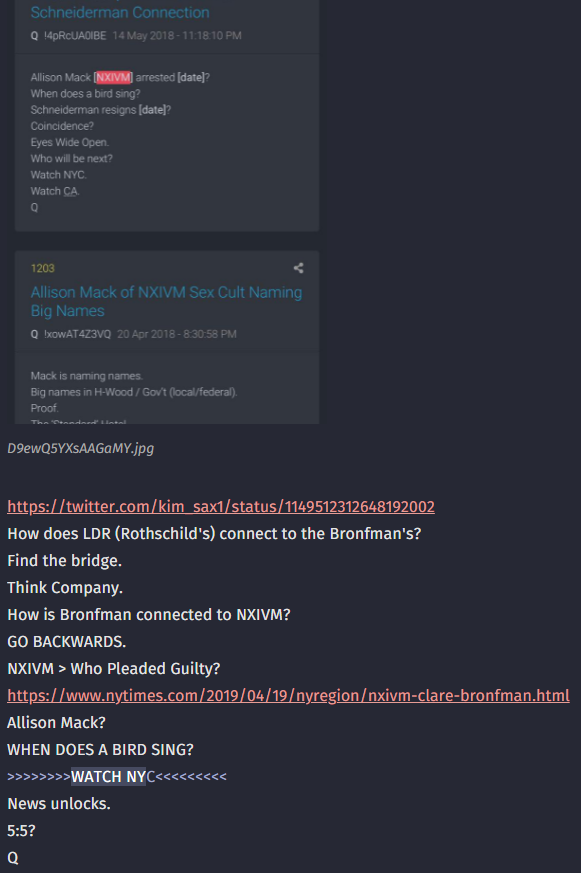Click post number 1203
Image resolution: width=581 pixels, height=873 pixels.
point(42,268)
